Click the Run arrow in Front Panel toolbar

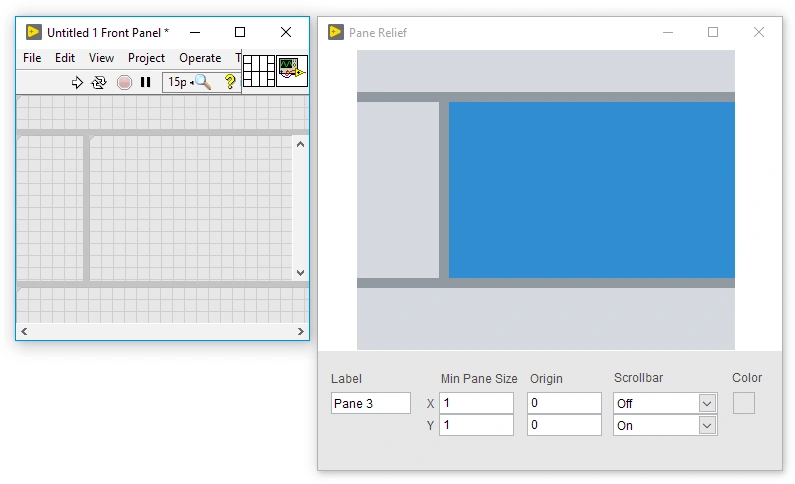pyautogui.click(x=77, y=82)
